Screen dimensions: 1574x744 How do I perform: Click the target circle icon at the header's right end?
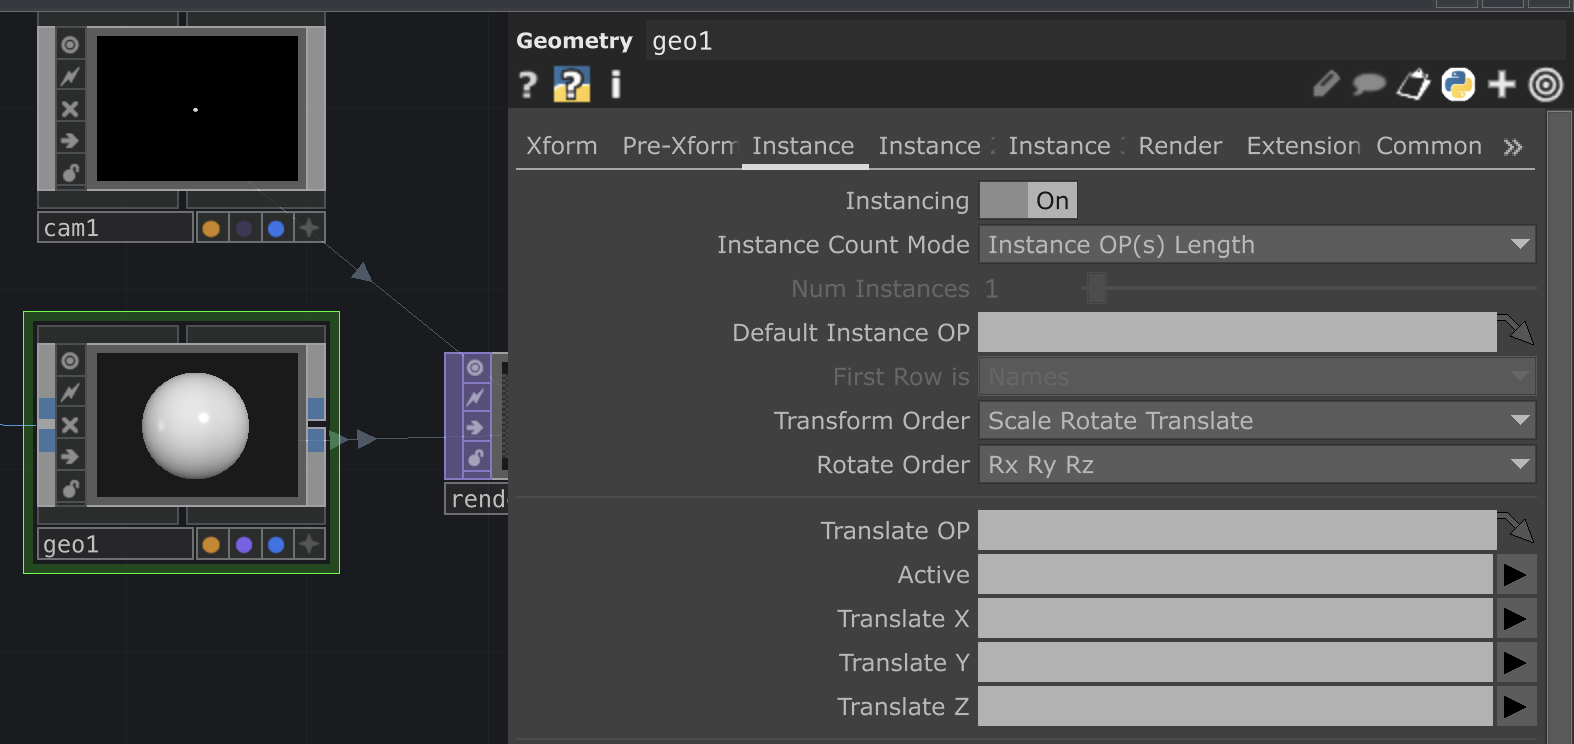[1546, 85]
